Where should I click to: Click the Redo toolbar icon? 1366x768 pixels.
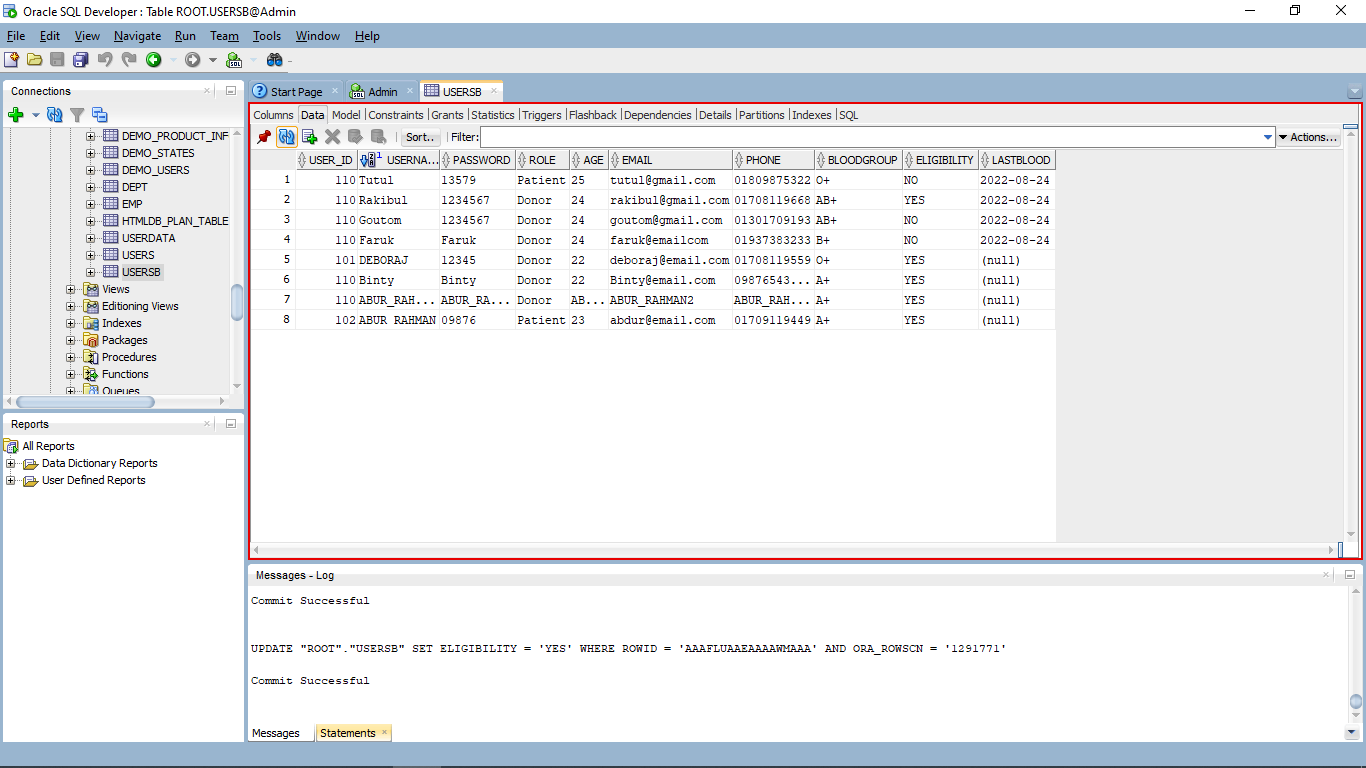tap(129, 60)
